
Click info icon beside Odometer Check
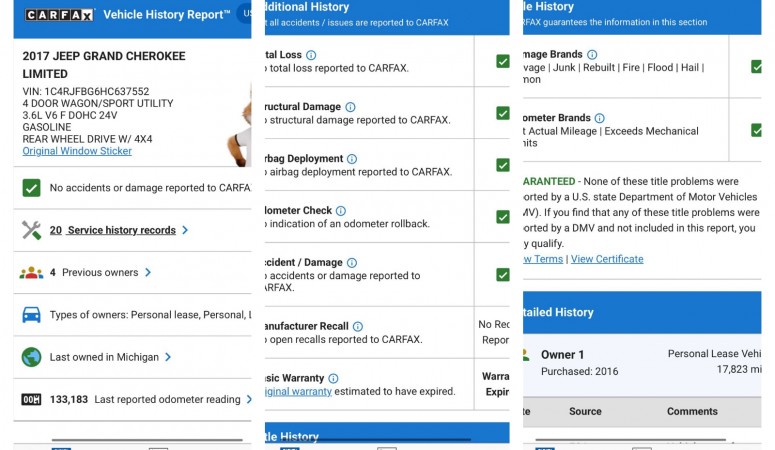pyautogui.click(x=341, y=211)
